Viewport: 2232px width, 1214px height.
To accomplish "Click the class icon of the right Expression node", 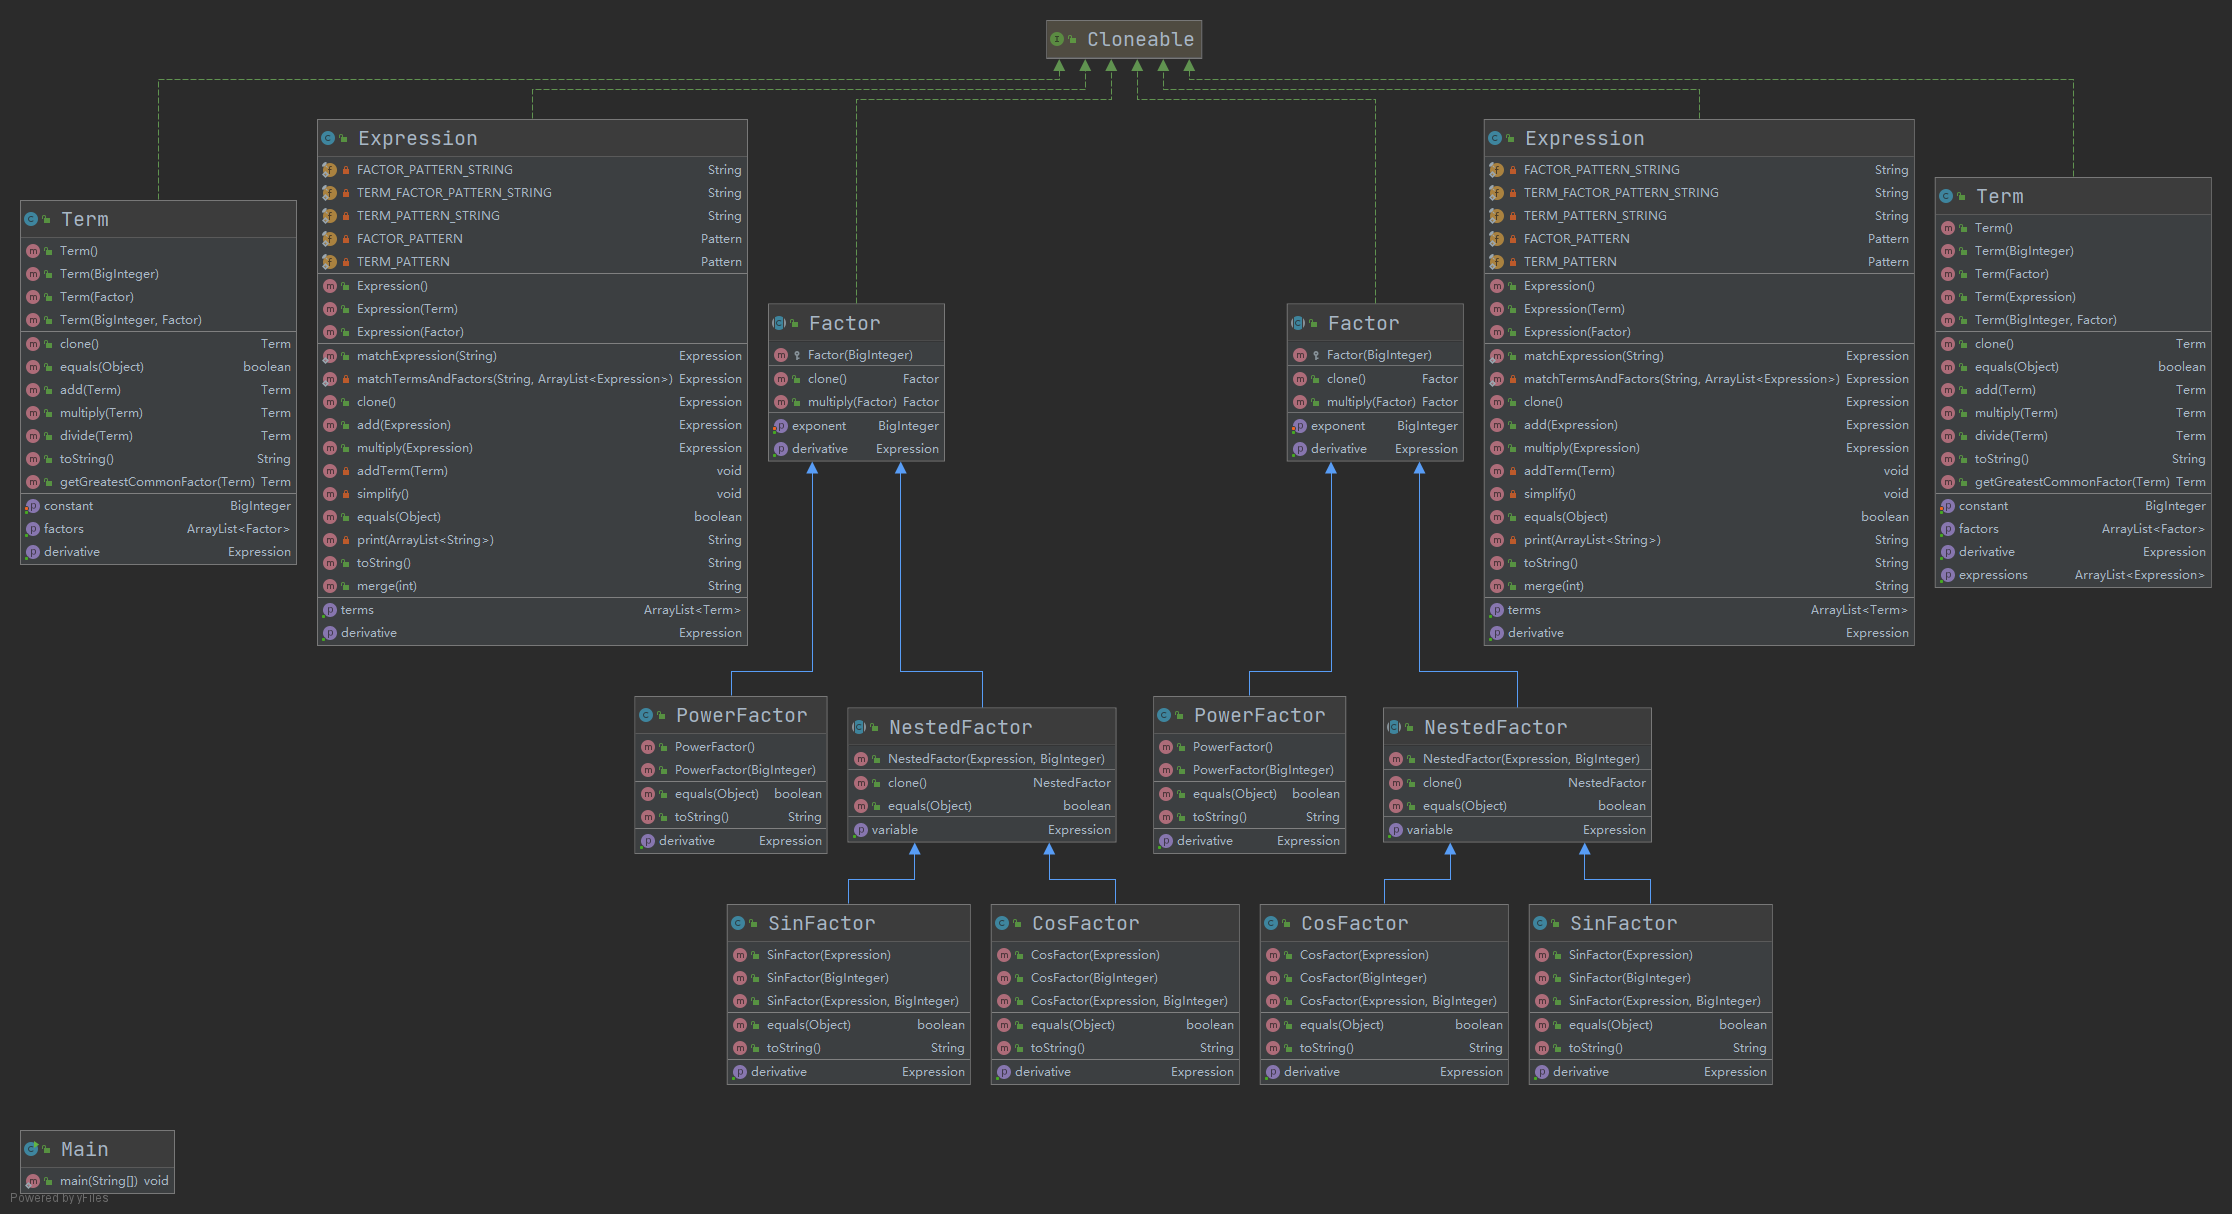I will coord(1495,138).
